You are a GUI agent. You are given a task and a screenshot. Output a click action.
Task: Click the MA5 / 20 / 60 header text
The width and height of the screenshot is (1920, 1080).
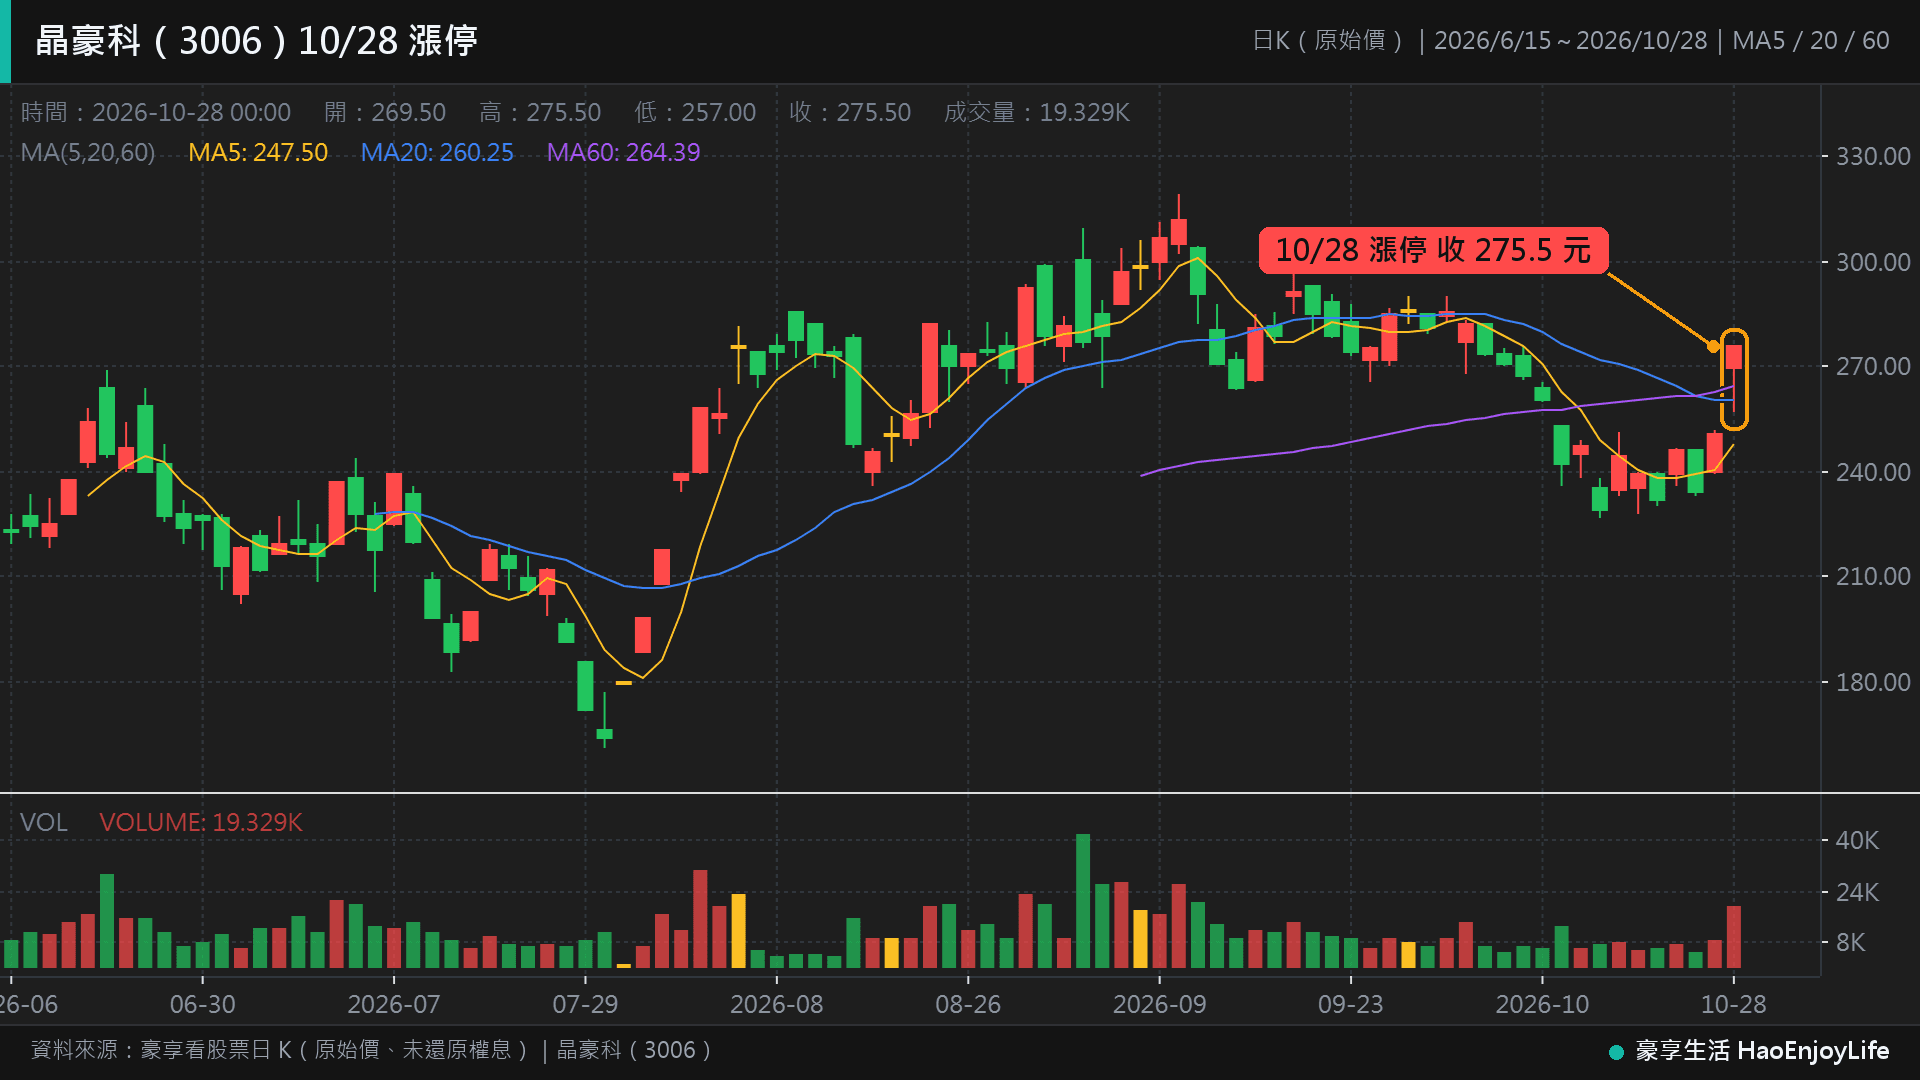tap(1811, 41)
